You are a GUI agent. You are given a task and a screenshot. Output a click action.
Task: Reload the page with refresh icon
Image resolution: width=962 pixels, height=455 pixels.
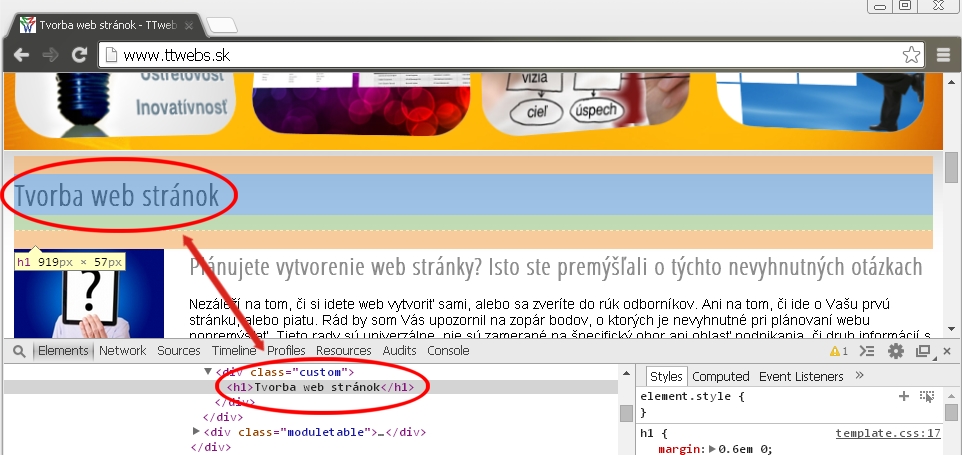[x=79, y=55]
